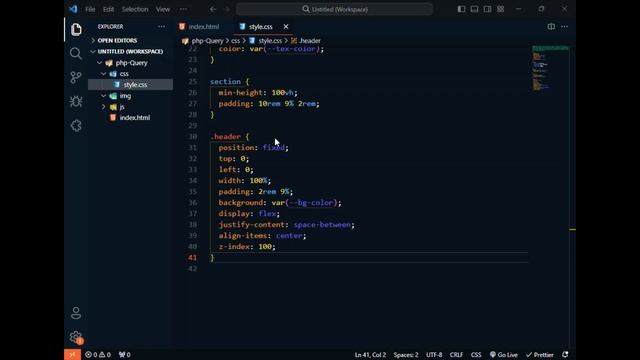This screenshot has height=360, width=640.
Task: Click the Untitled (Workspace) search box
Action: pos(334,9)
